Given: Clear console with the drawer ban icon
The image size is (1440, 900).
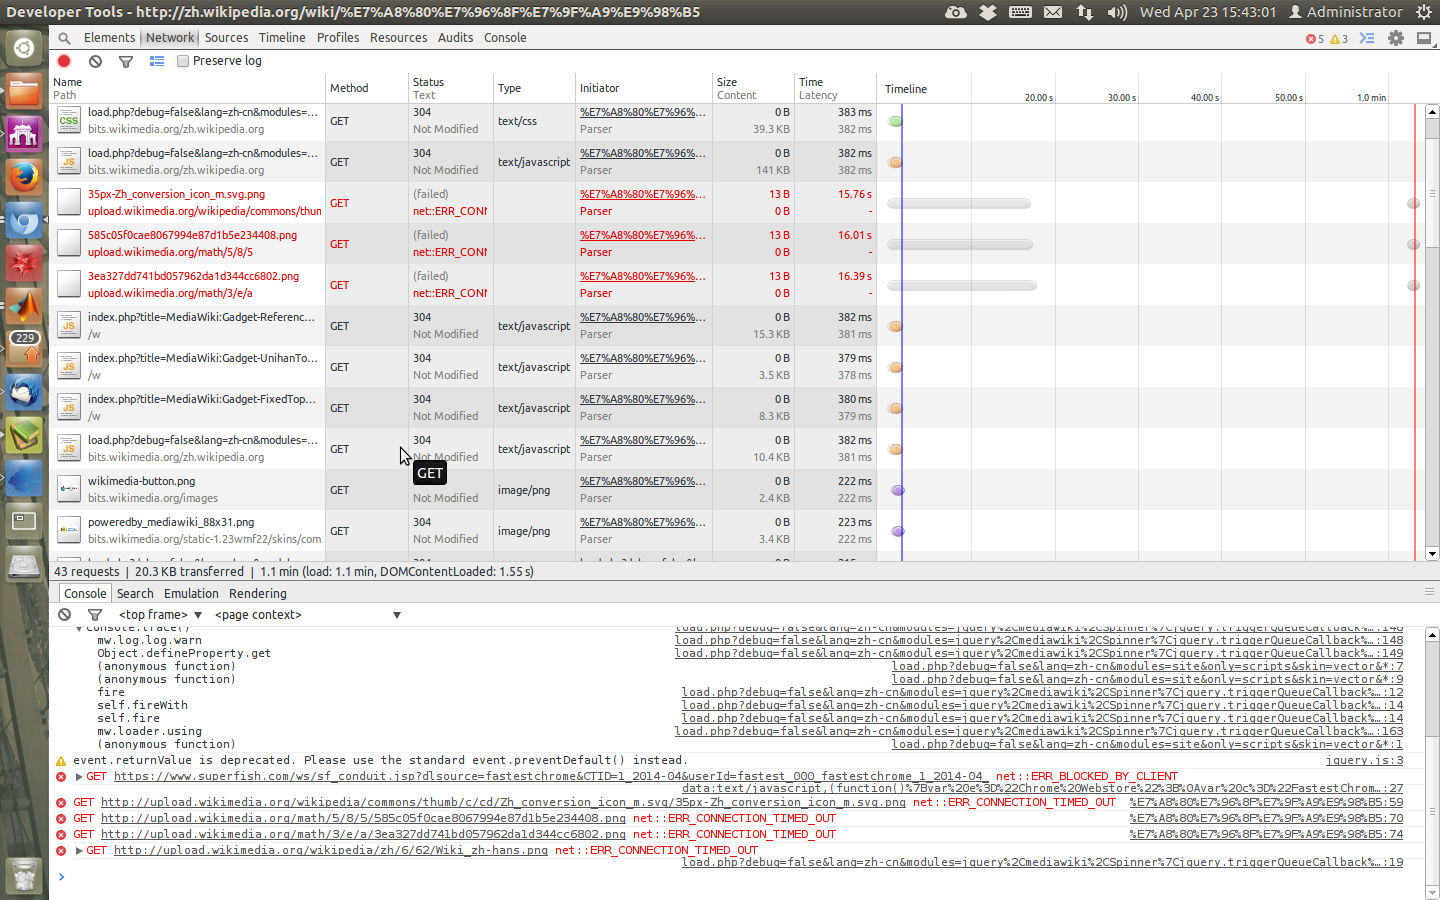Looking at the screenshot, I should tap(65, 615).
